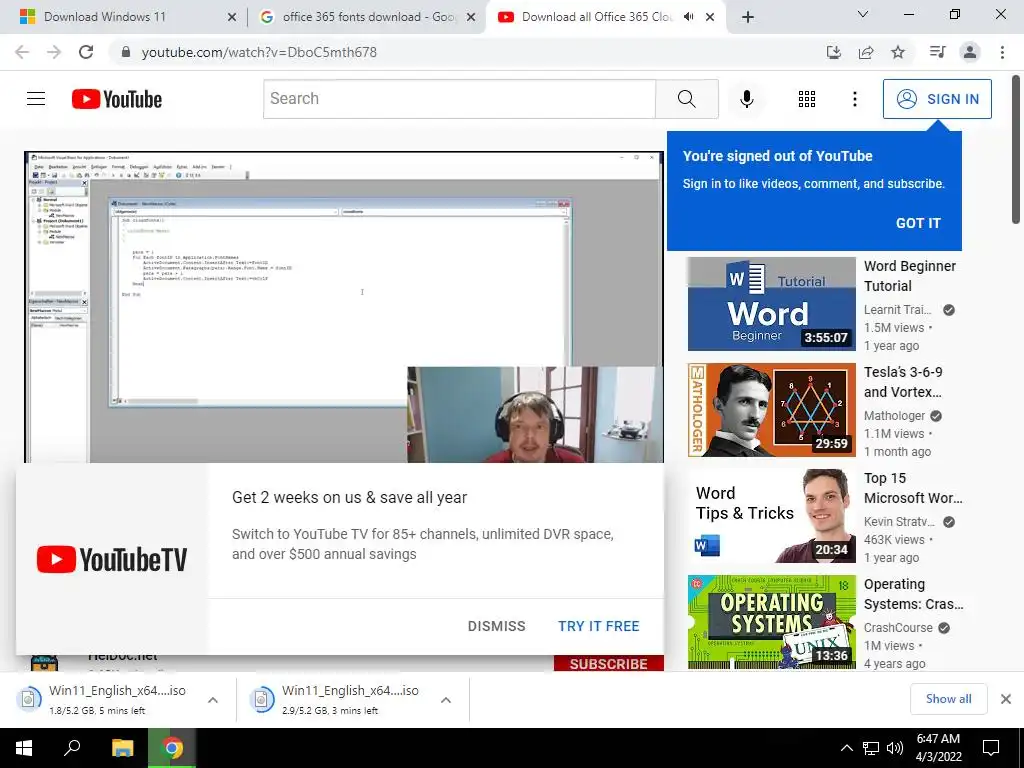Mute the YouTube tab via speaker icon
The image size is (1024, 768).
(688, 17)
